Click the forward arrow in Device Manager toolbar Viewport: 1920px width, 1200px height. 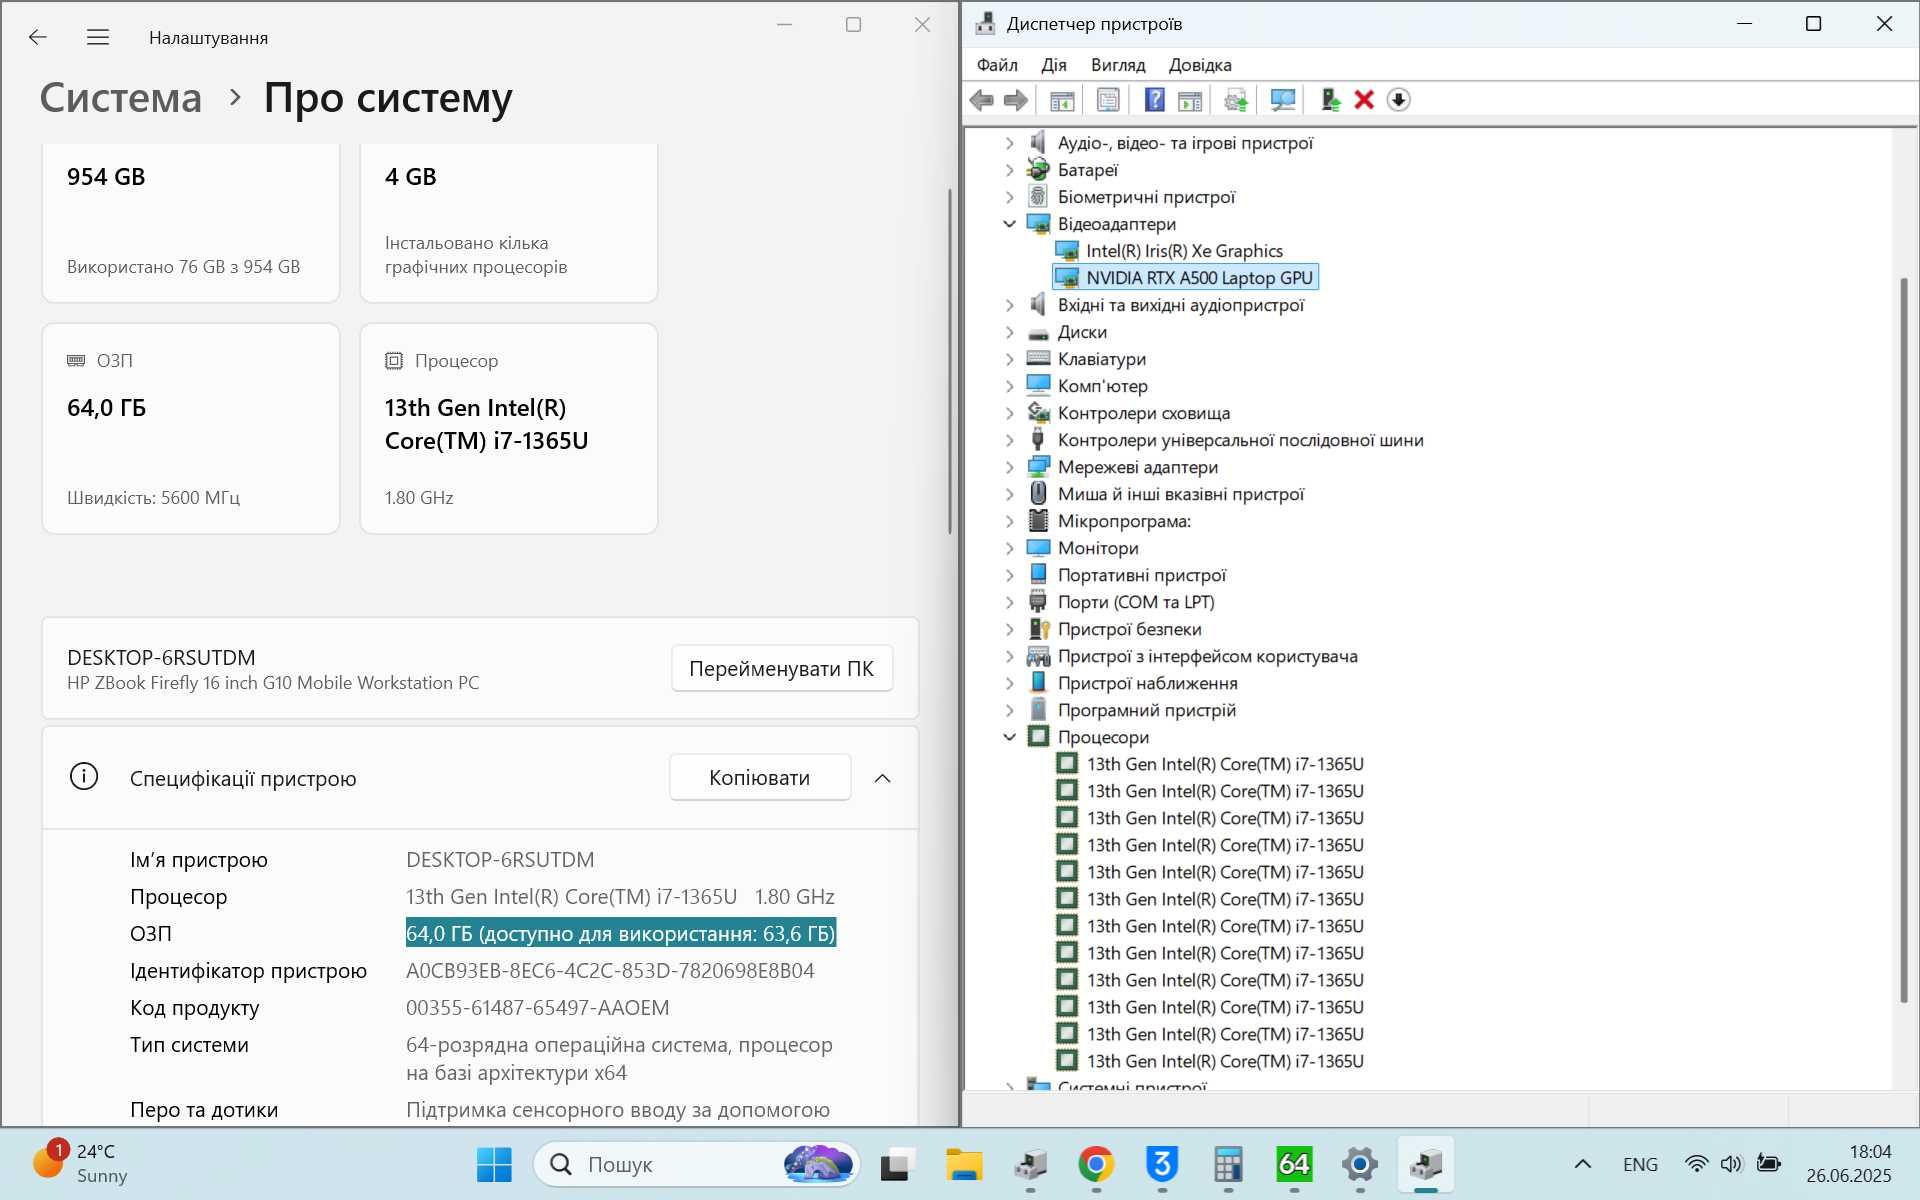pyautogui.click(x=1016, y=100)
